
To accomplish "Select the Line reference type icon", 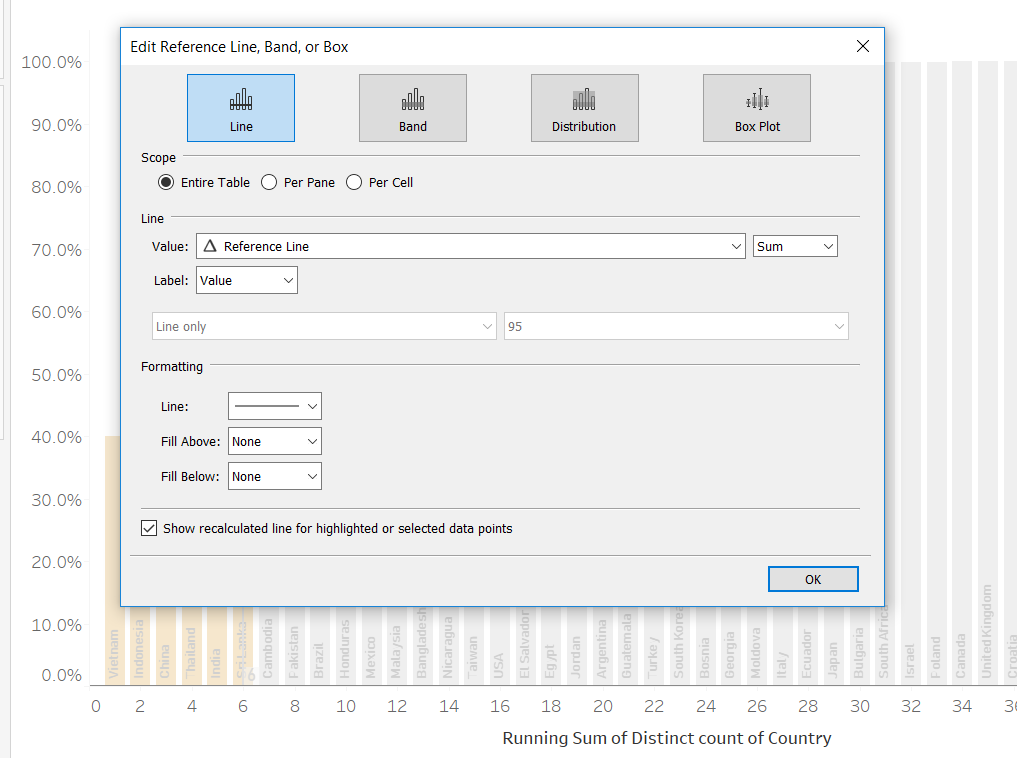I will tap(241, 108).
